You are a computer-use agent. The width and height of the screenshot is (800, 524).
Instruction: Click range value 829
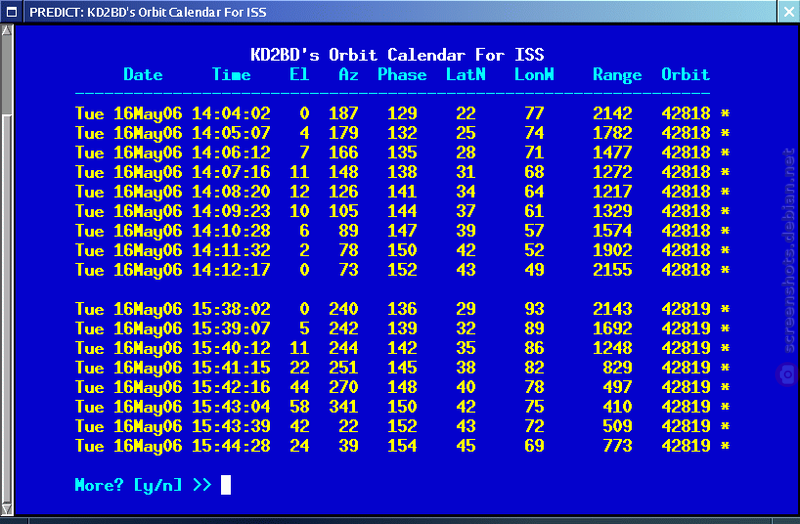tap(617, 368)
